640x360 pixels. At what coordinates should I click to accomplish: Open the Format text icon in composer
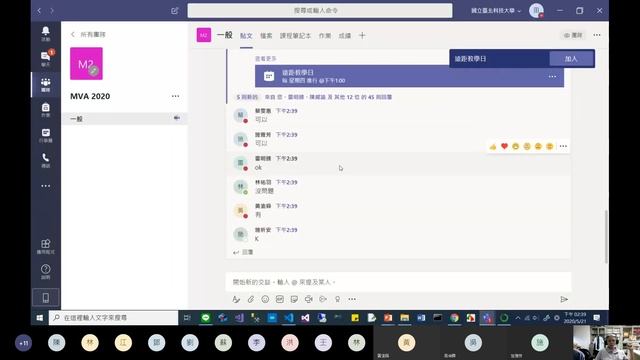[236, 299]
